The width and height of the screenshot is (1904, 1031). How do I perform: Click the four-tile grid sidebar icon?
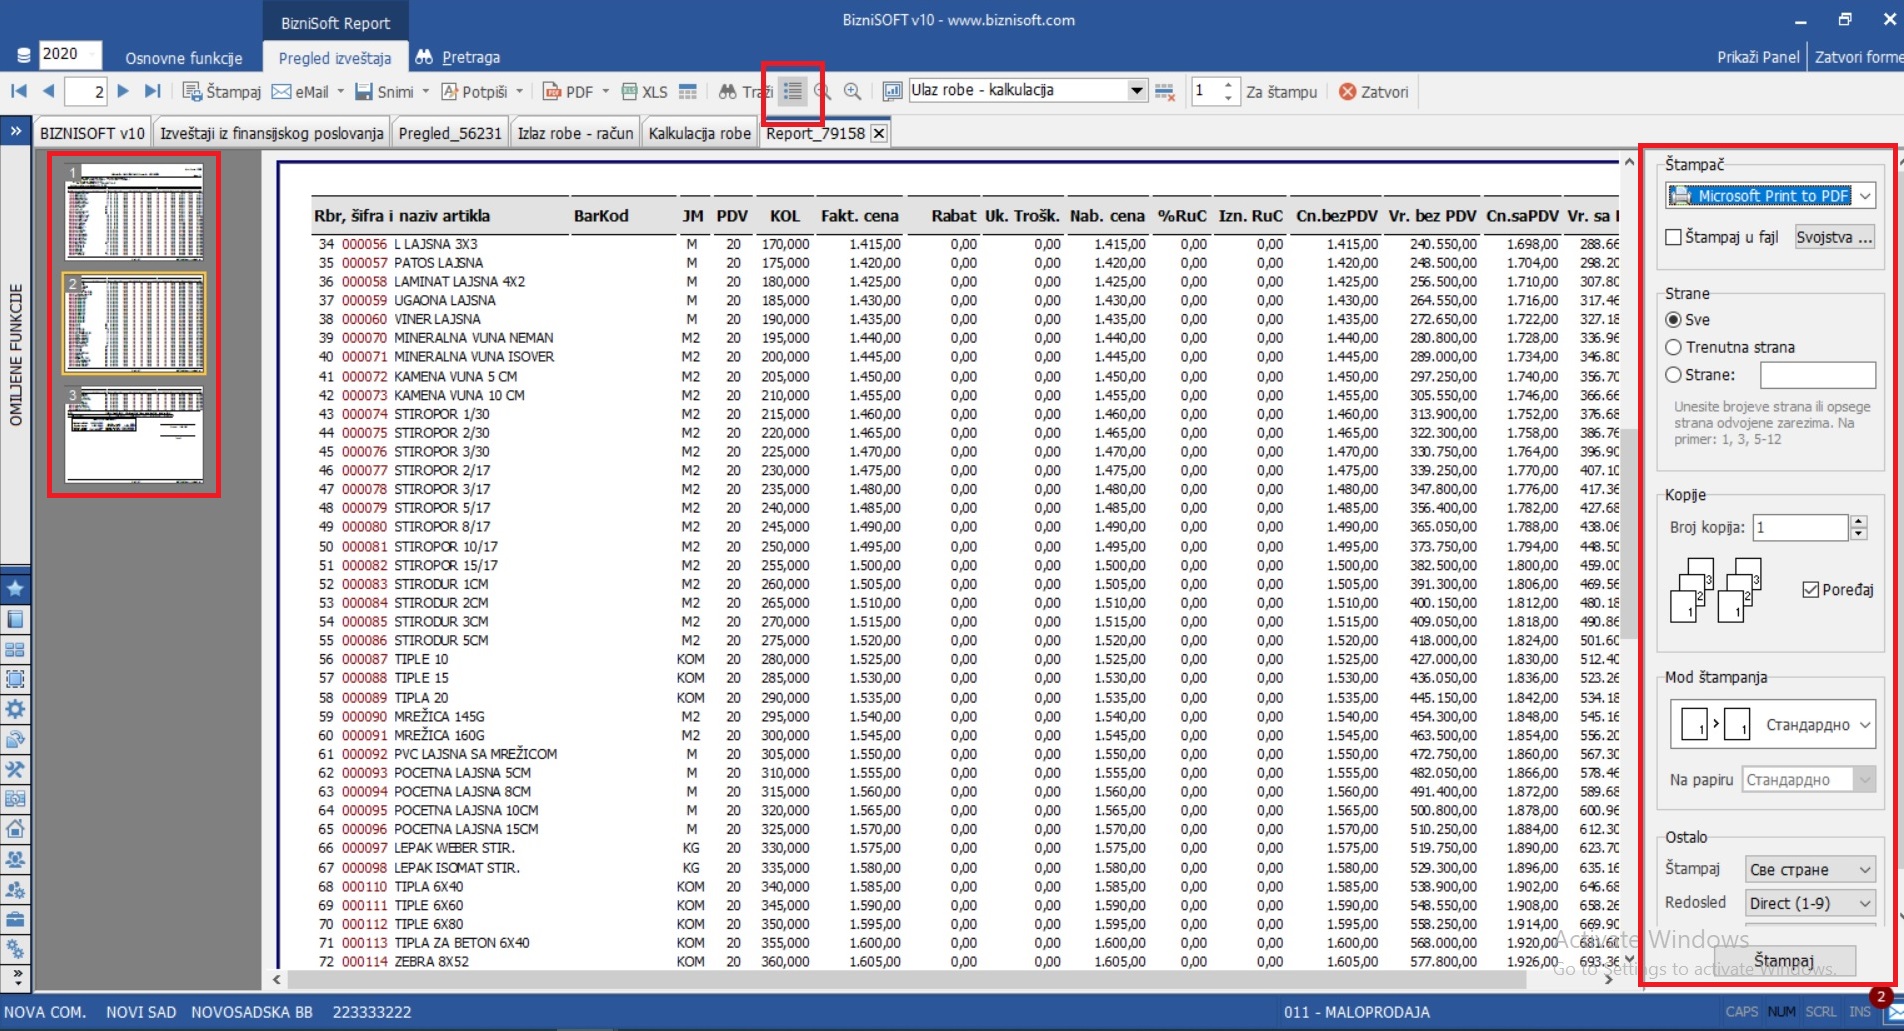(15, 649)
